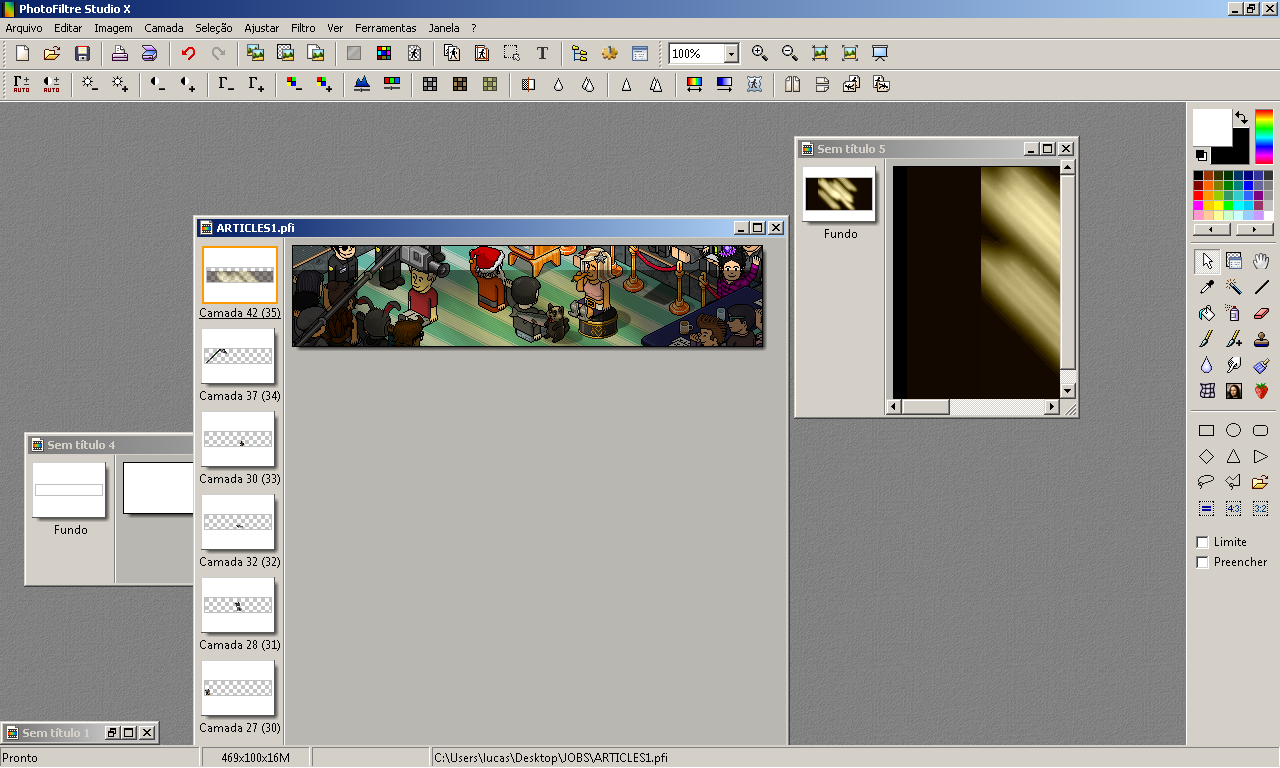The height and width of the screenshot is (768, 1280).
Task: Open the zoom percentage dropdown
Action: pyautogui.click(x=729, y=53)
